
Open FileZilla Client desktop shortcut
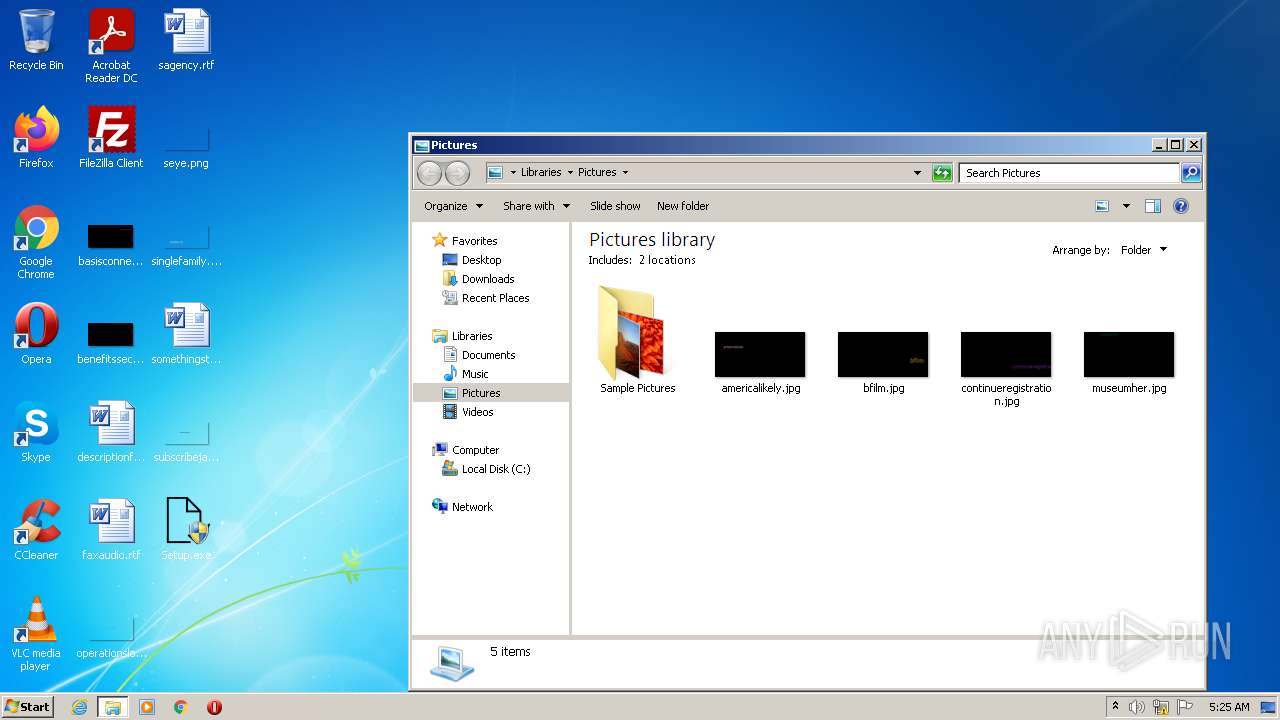point(111,138)
